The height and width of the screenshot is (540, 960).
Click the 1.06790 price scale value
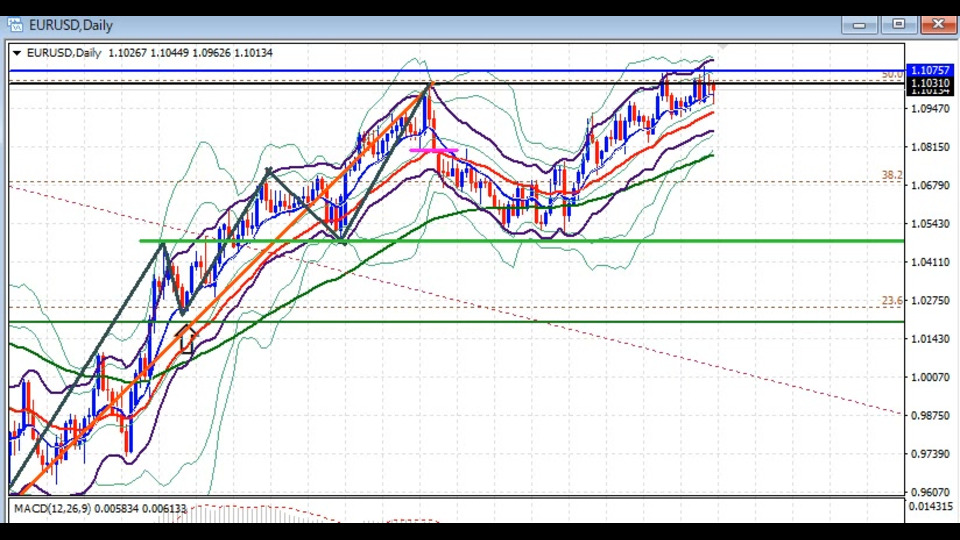click(930, 186)
